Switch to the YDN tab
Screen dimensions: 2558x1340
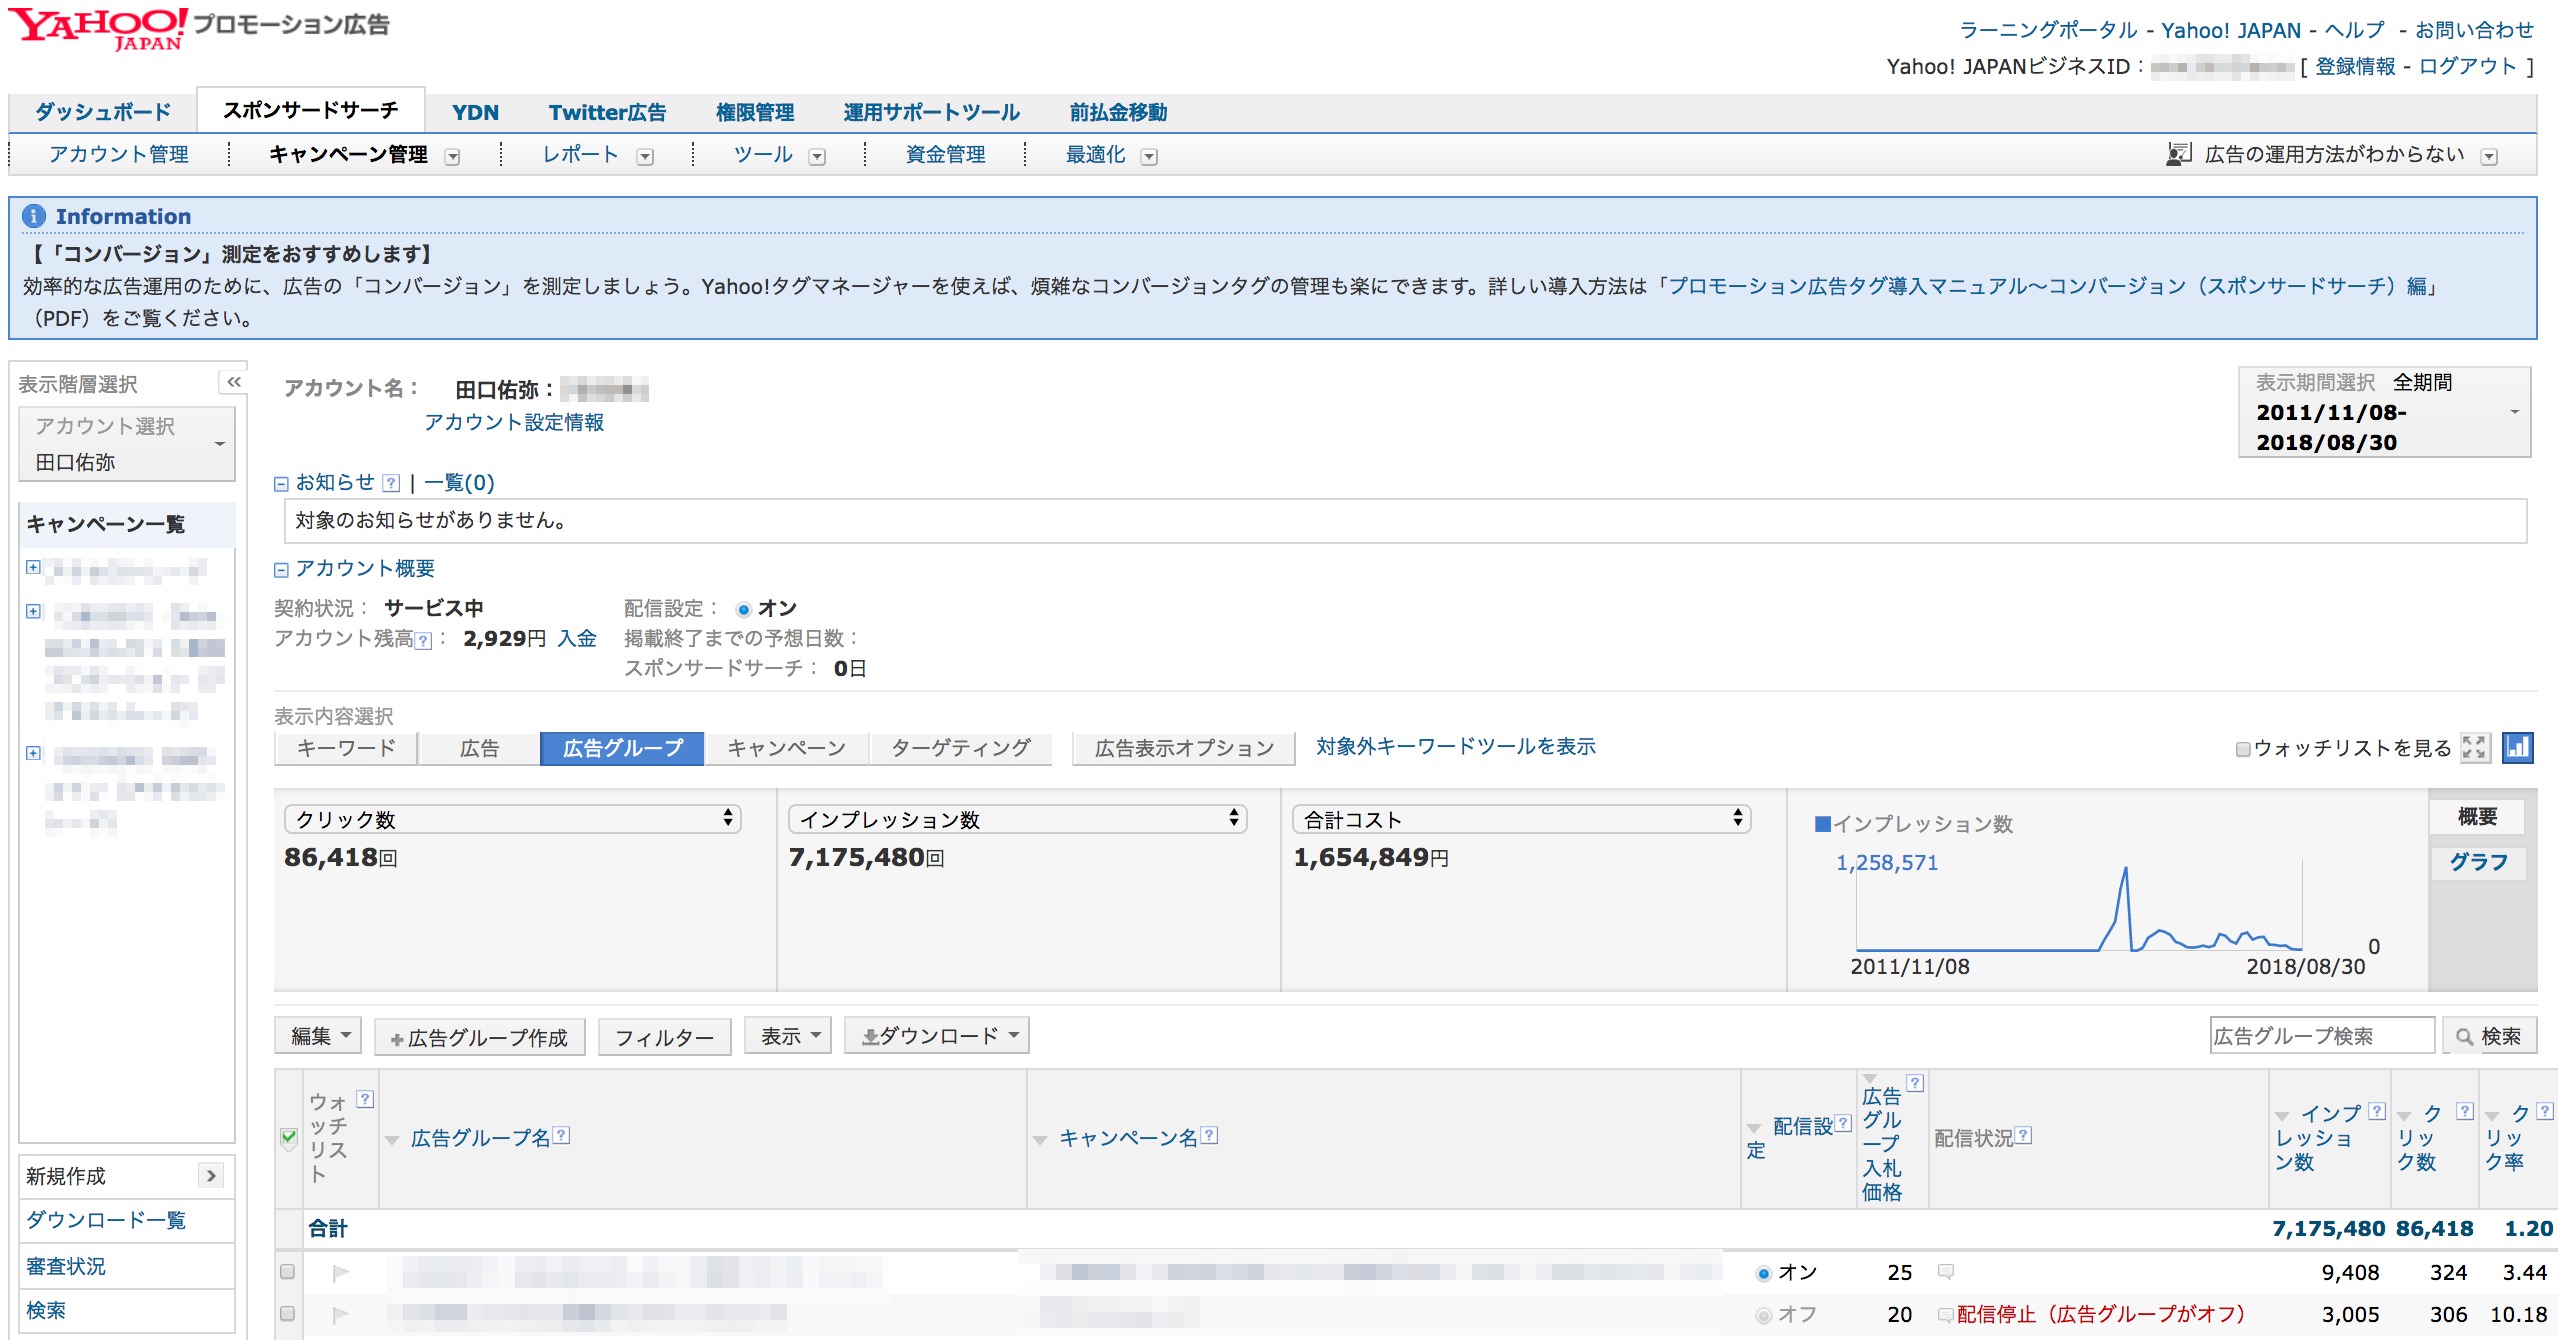pyautogui.click(x=475, y=112)
